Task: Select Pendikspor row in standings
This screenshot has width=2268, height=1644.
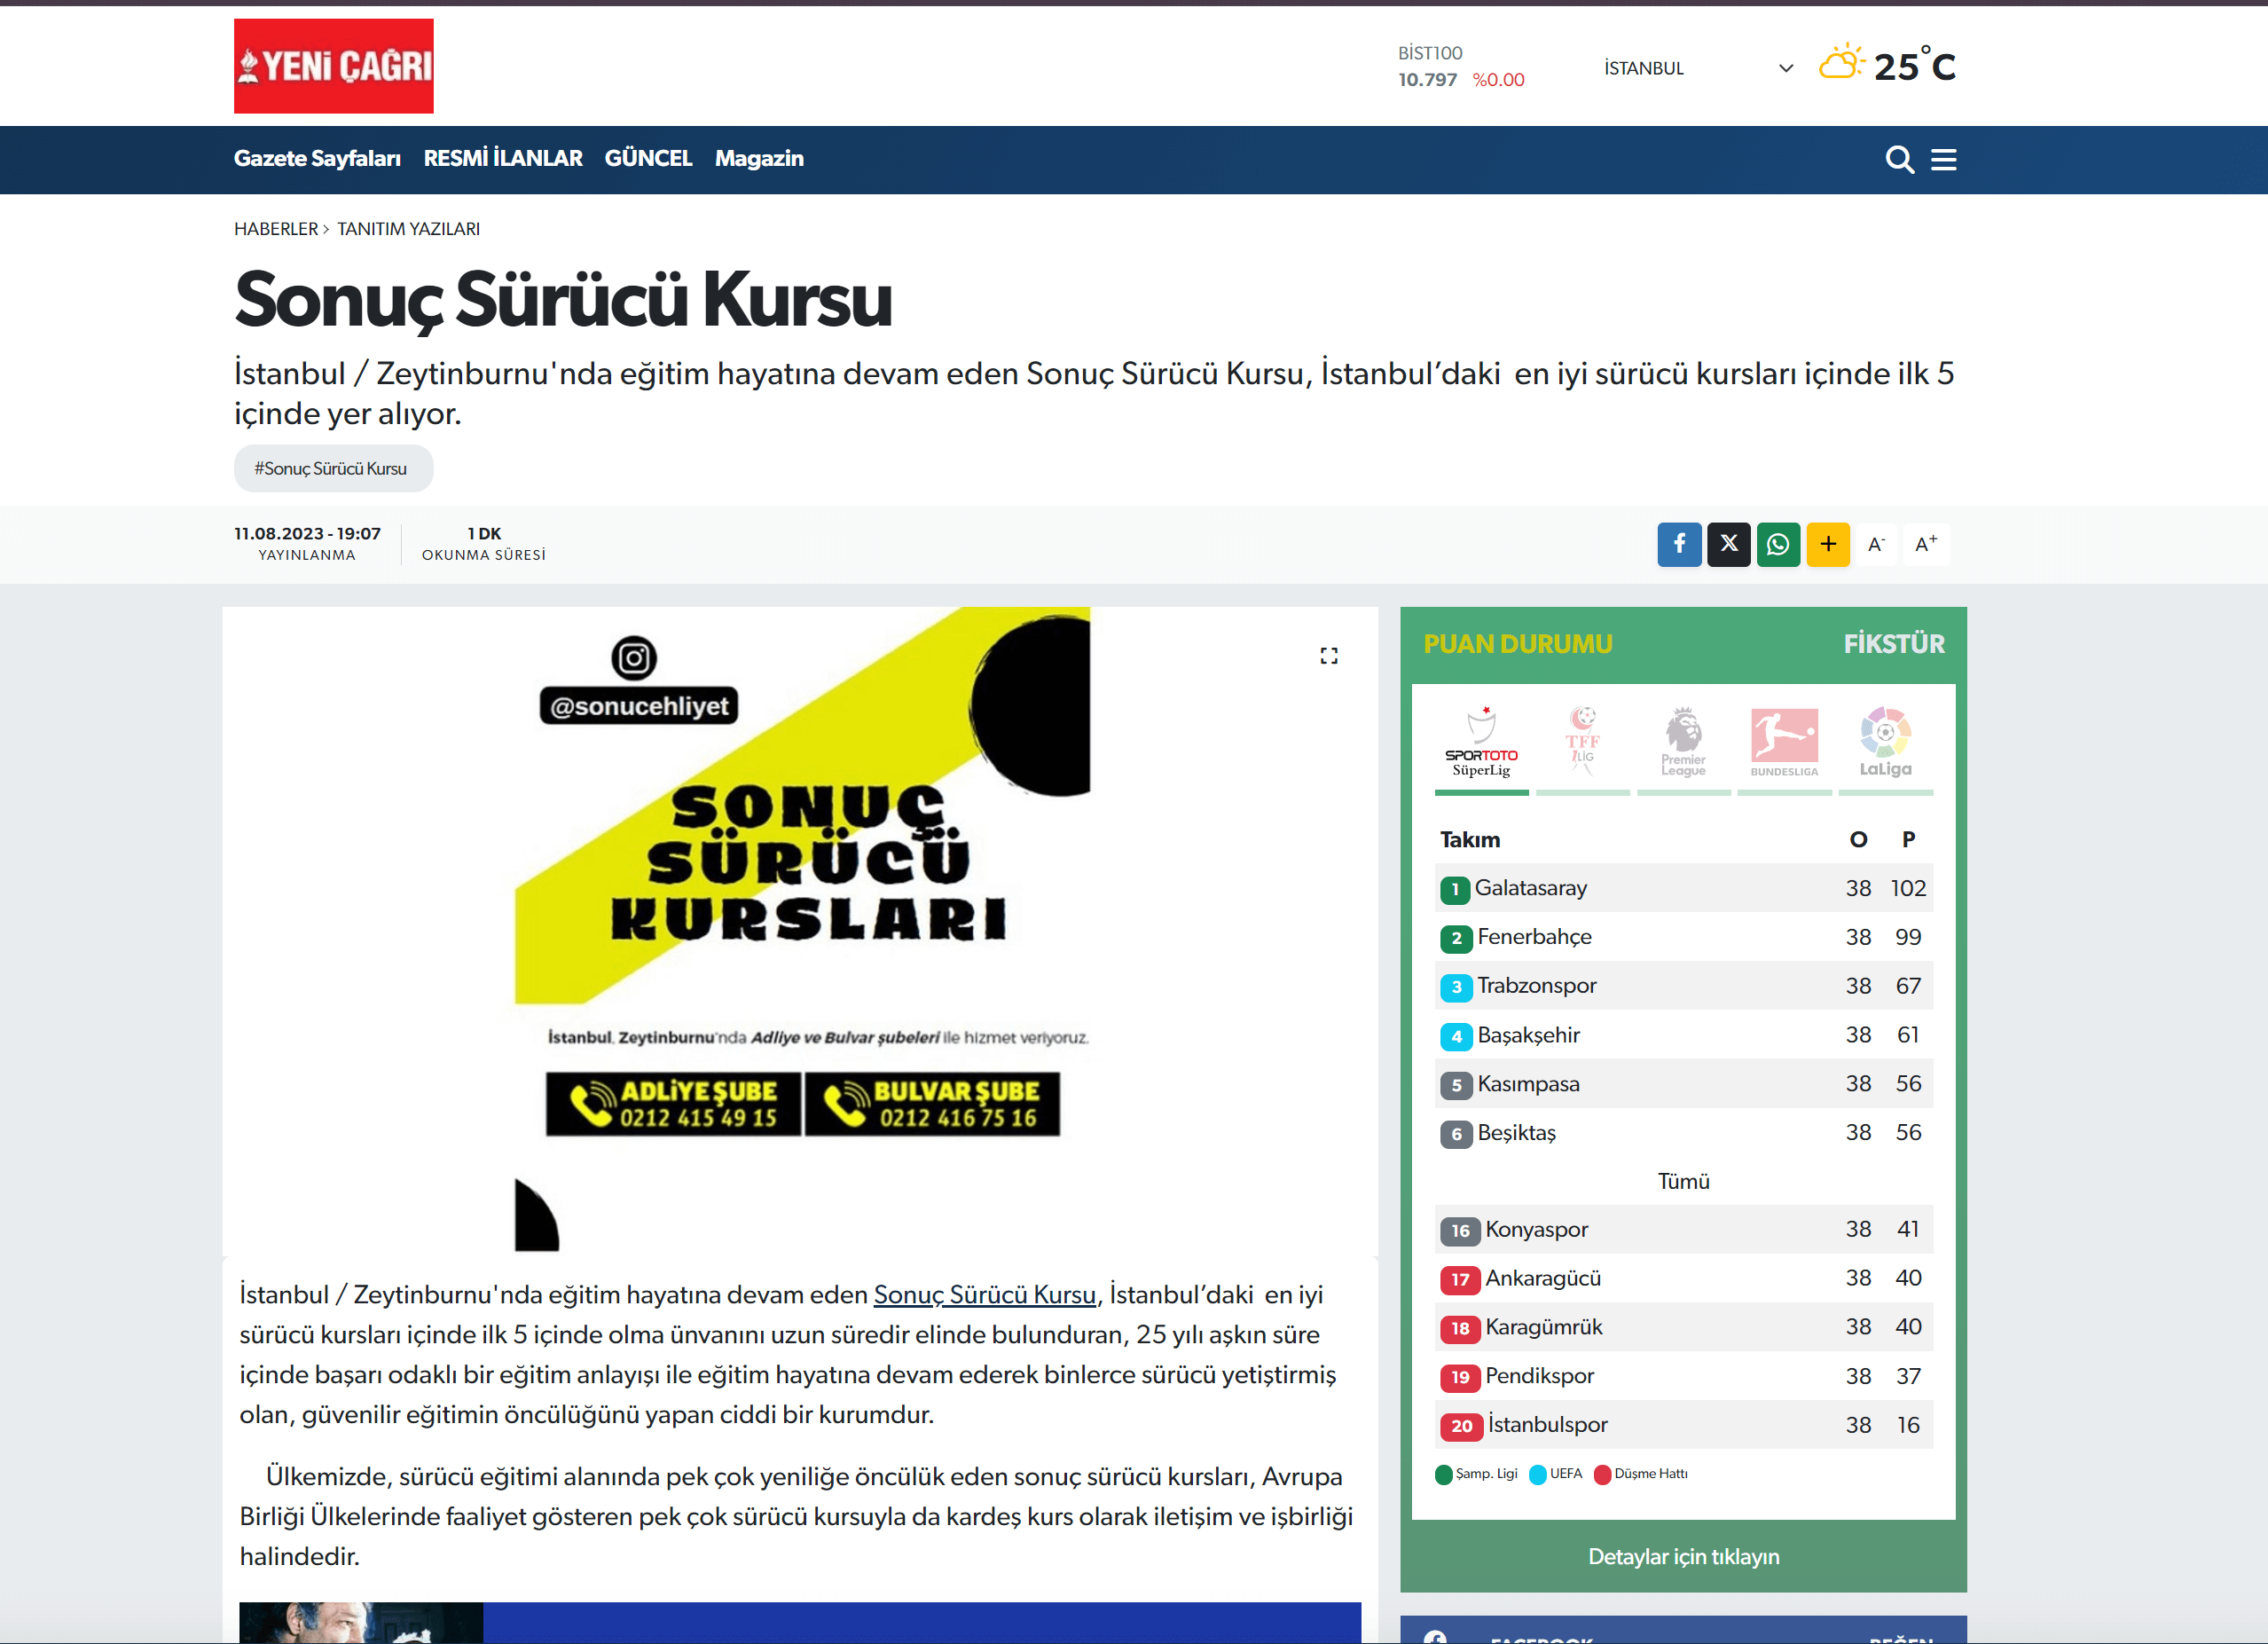Action: click(x=1683, y=1377)
